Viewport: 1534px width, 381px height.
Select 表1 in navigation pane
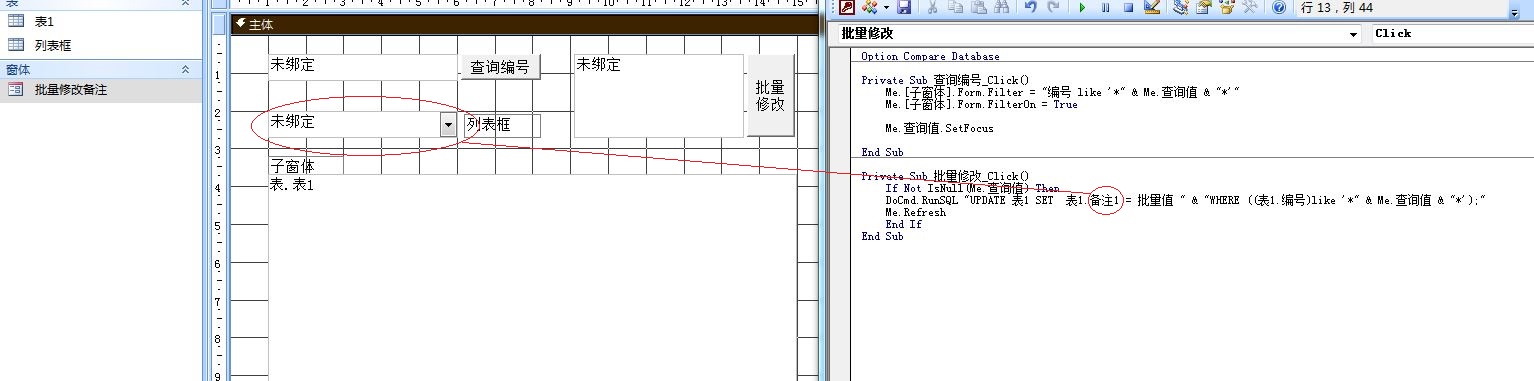(44, 21)
